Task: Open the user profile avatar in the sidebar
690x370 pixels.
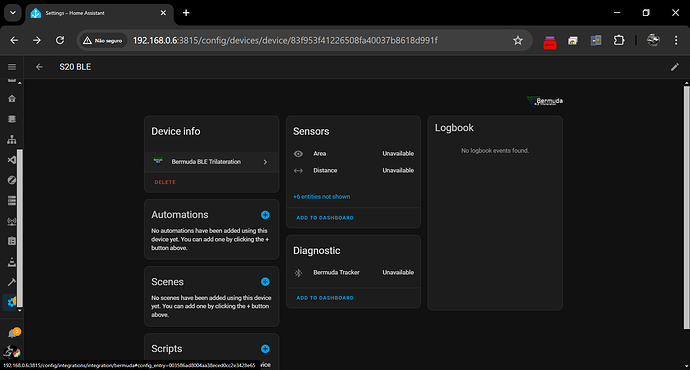Action: tap(12, 352)
